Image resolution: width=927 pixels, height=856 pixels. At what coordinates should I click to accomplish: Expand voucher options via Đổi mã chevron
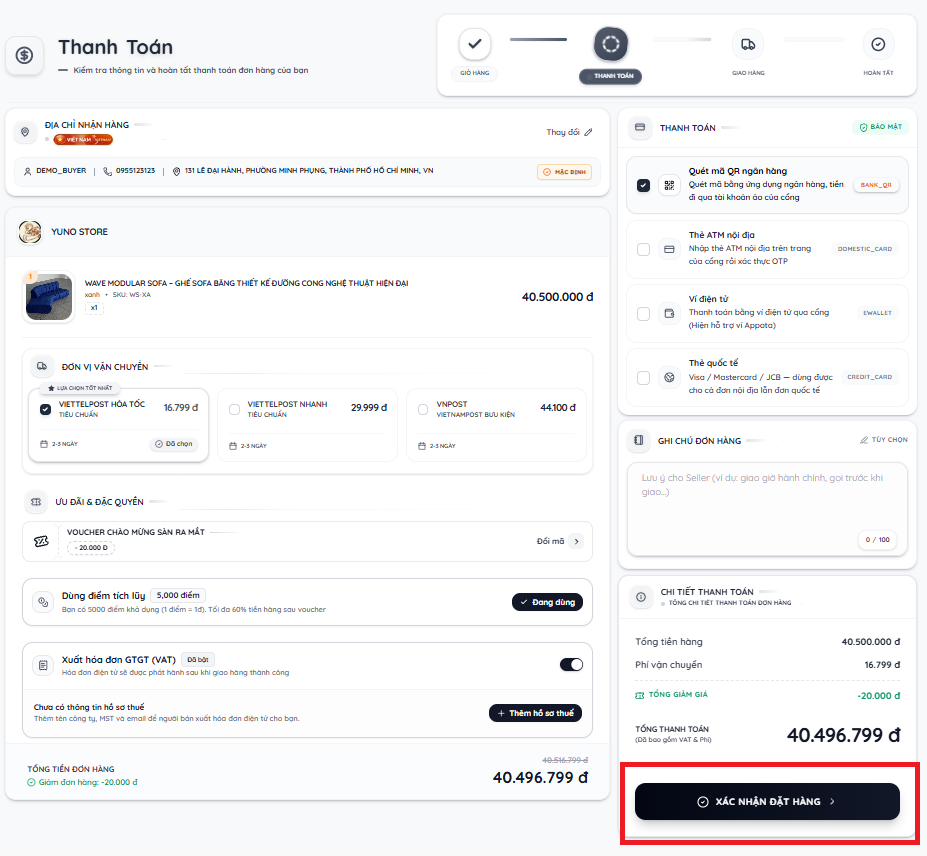(x=576, y=541)
